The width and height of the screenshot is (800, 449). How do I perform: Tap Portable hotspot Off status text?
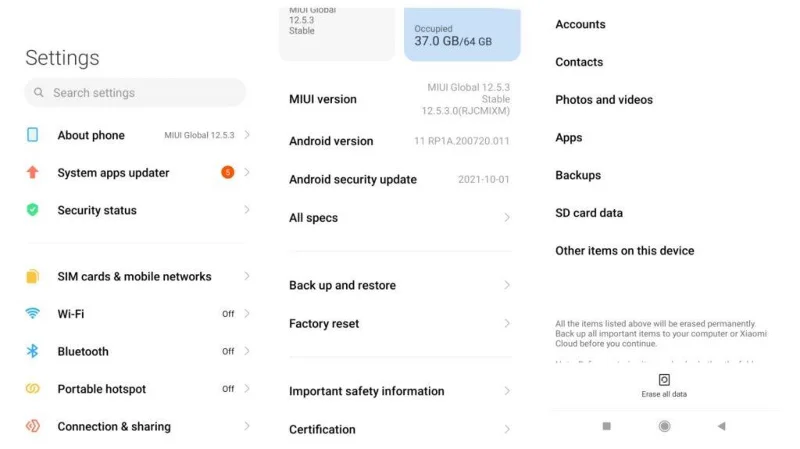tap(228, 389)
